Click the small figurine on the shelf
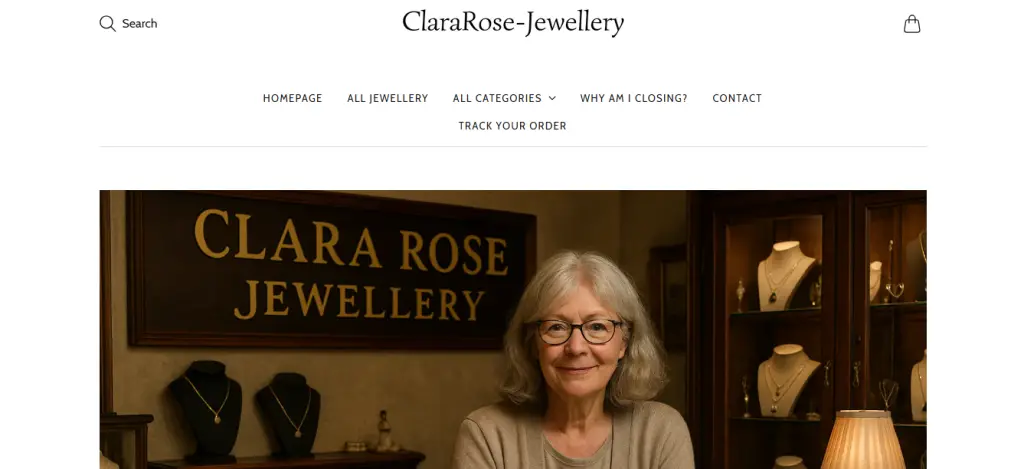Viewport: 1024px width, 469px height. [x=384, y=431]
